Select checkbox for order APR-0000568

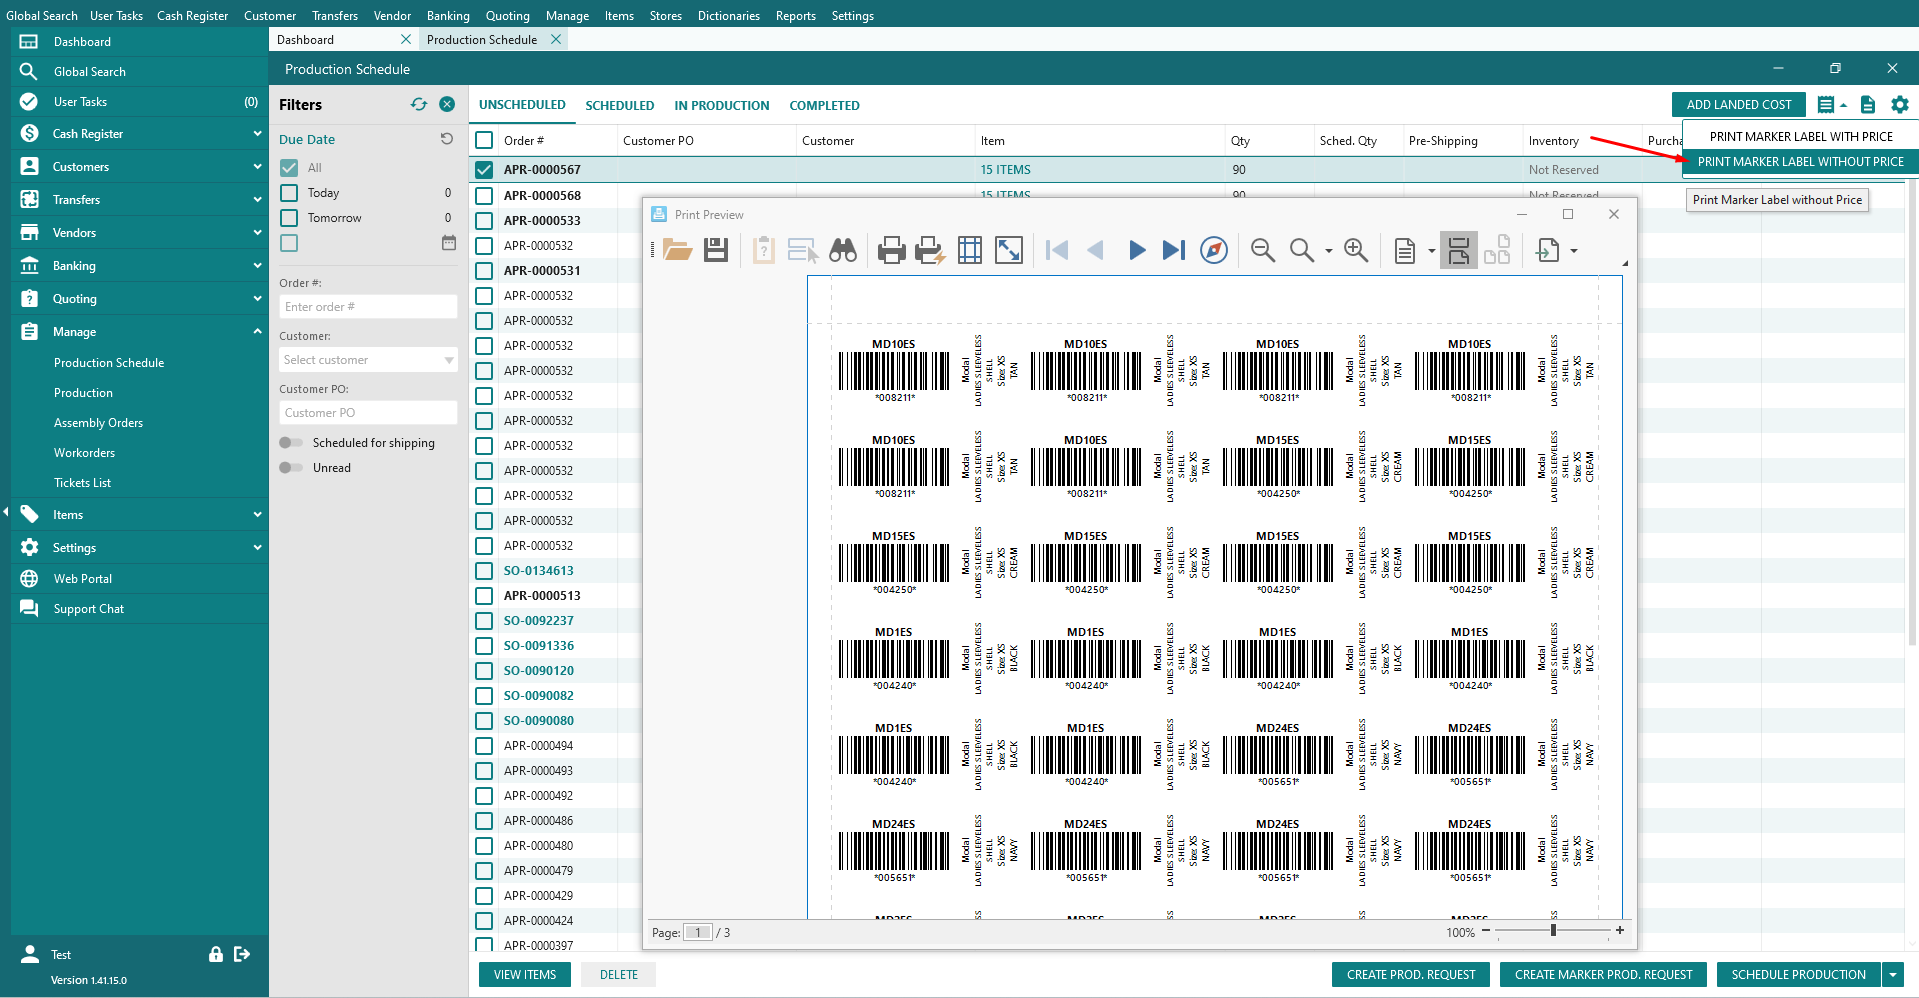pyautogui.click(x=484, y=196)
